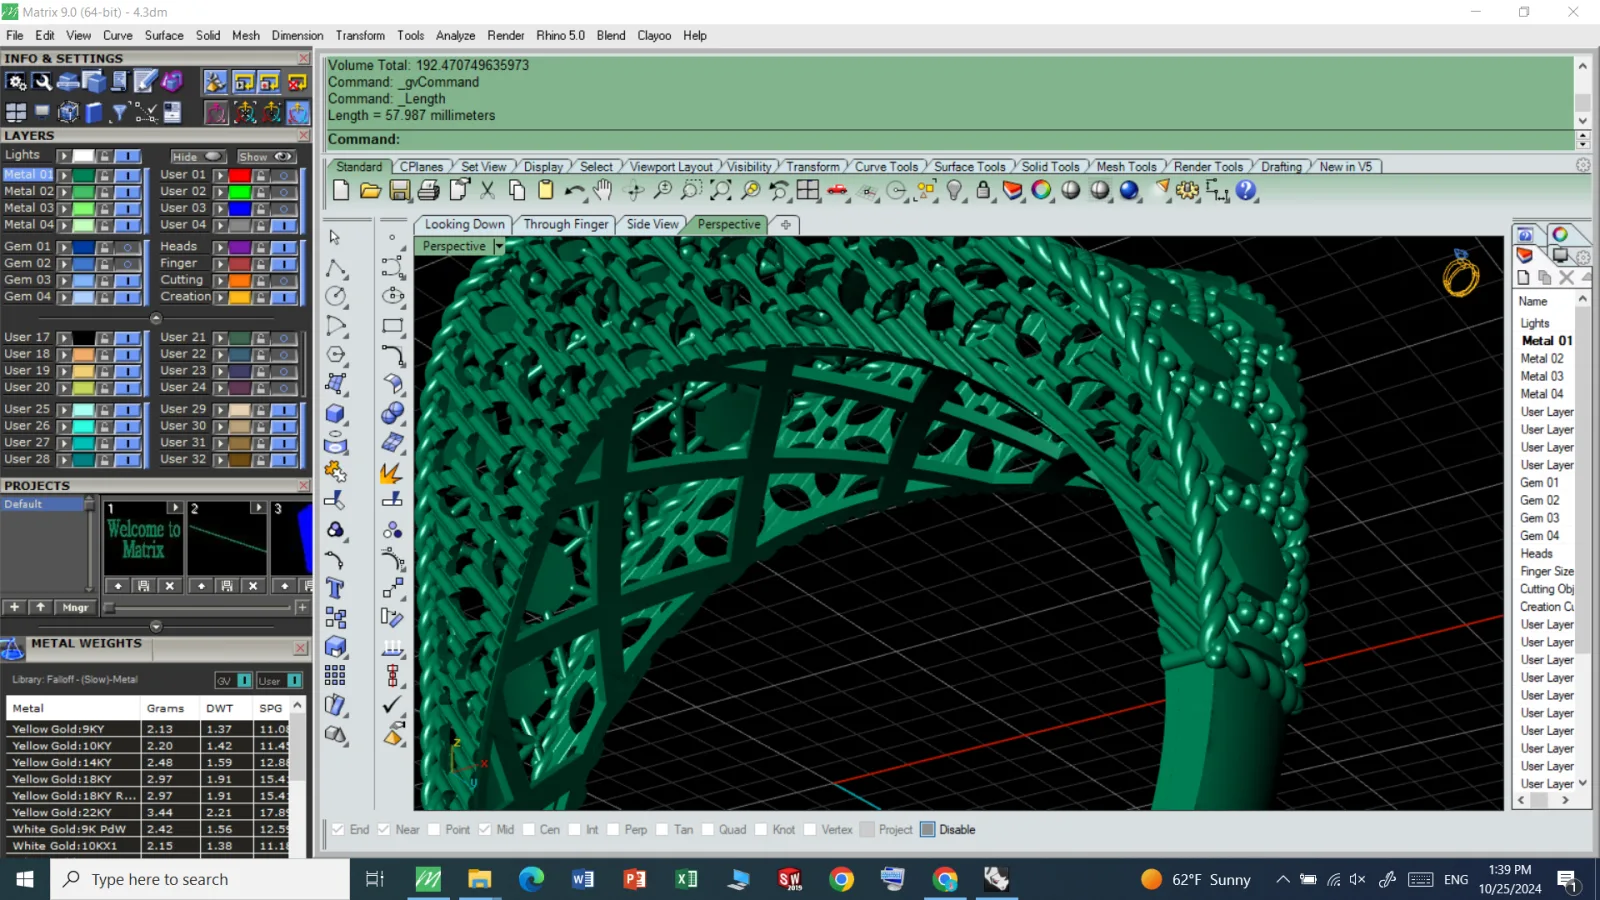Toggle the Mid object snap checkbox

[x=485, y=830]
